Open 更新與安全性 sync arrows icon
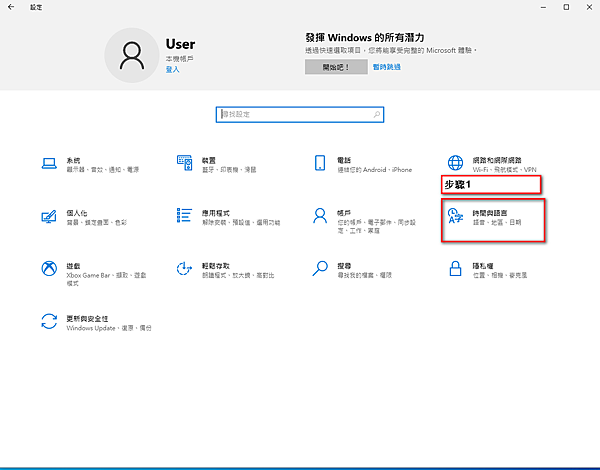Viewport: 600px width, 470px height. tap(49, 321)
